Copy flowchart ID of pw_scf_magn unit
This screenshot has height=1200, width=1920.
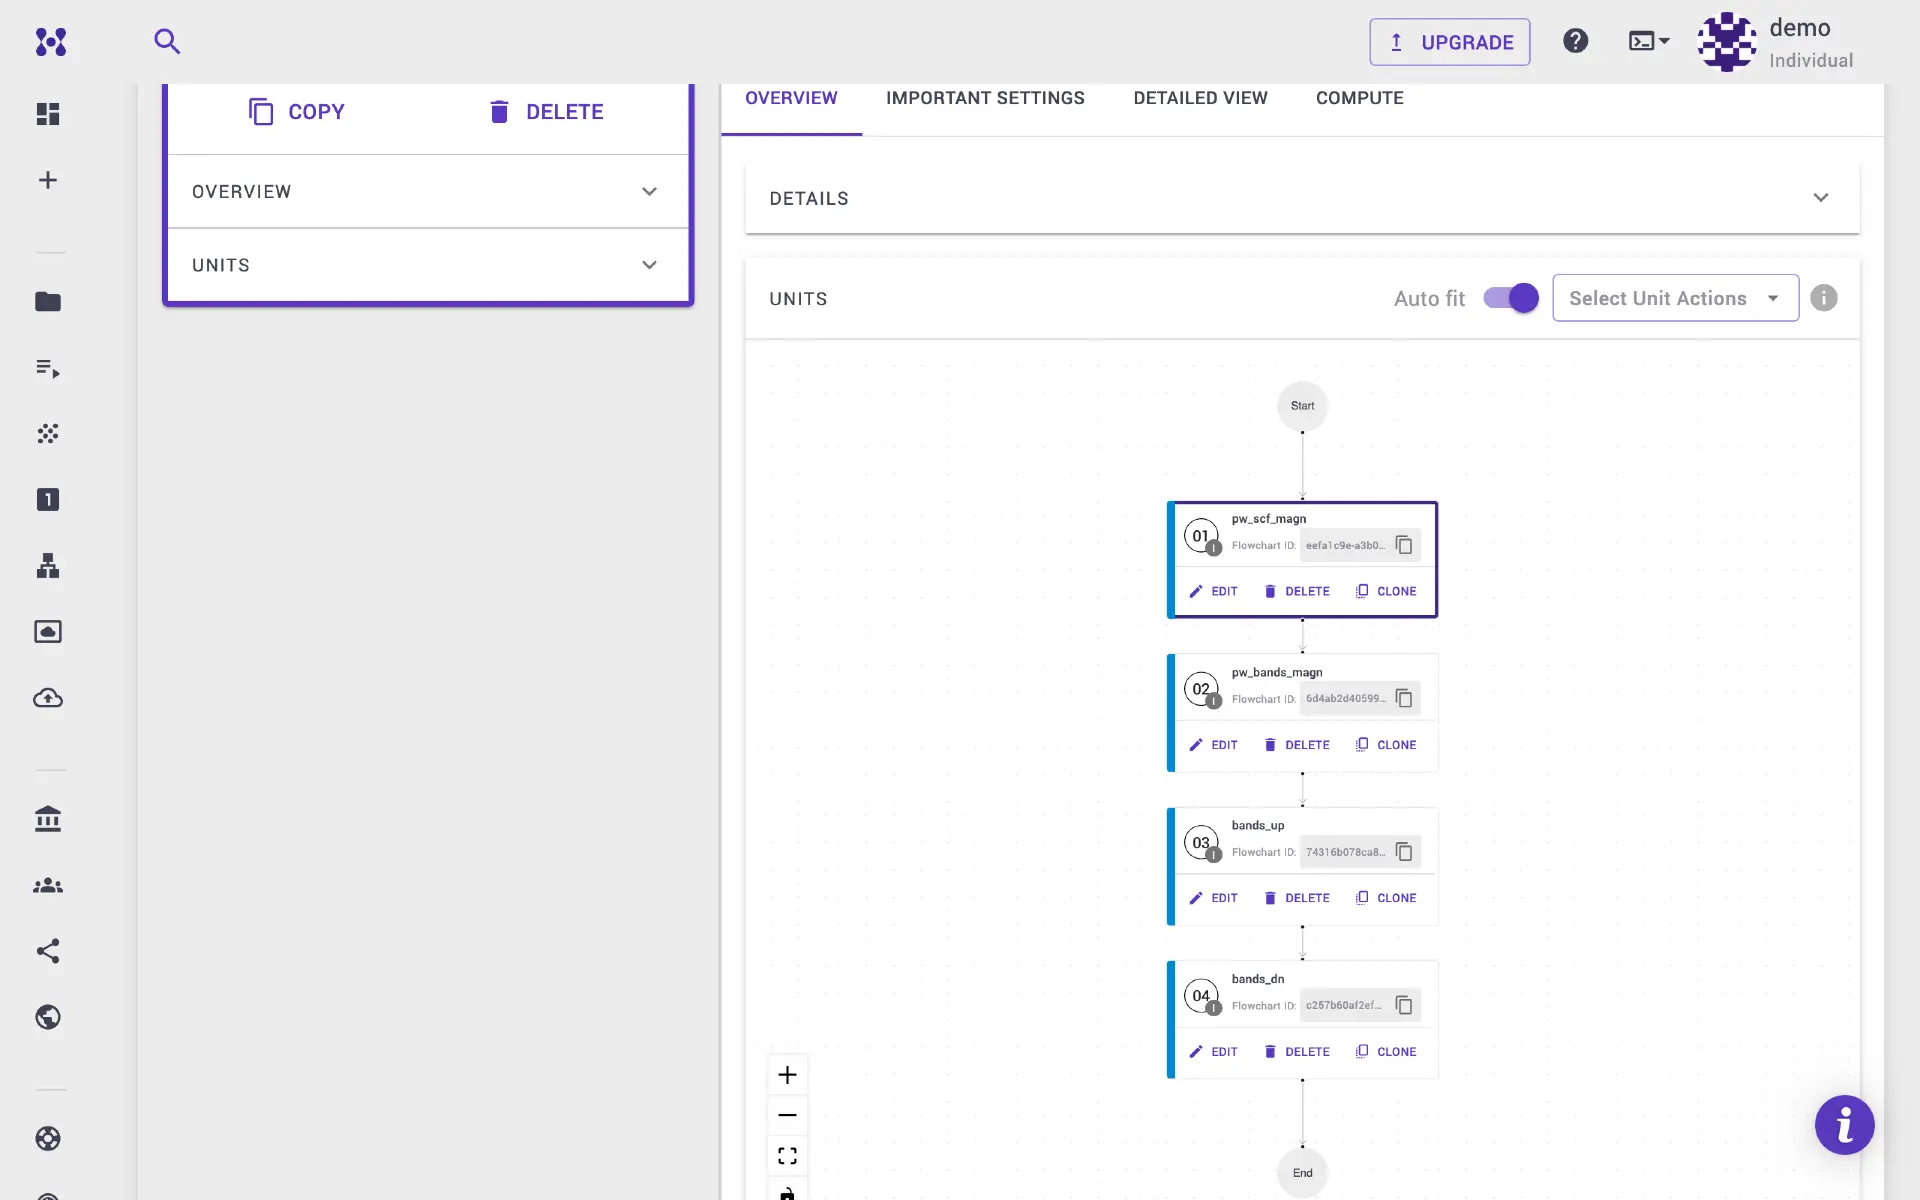pyautogui.click(x=1404, y=545)
